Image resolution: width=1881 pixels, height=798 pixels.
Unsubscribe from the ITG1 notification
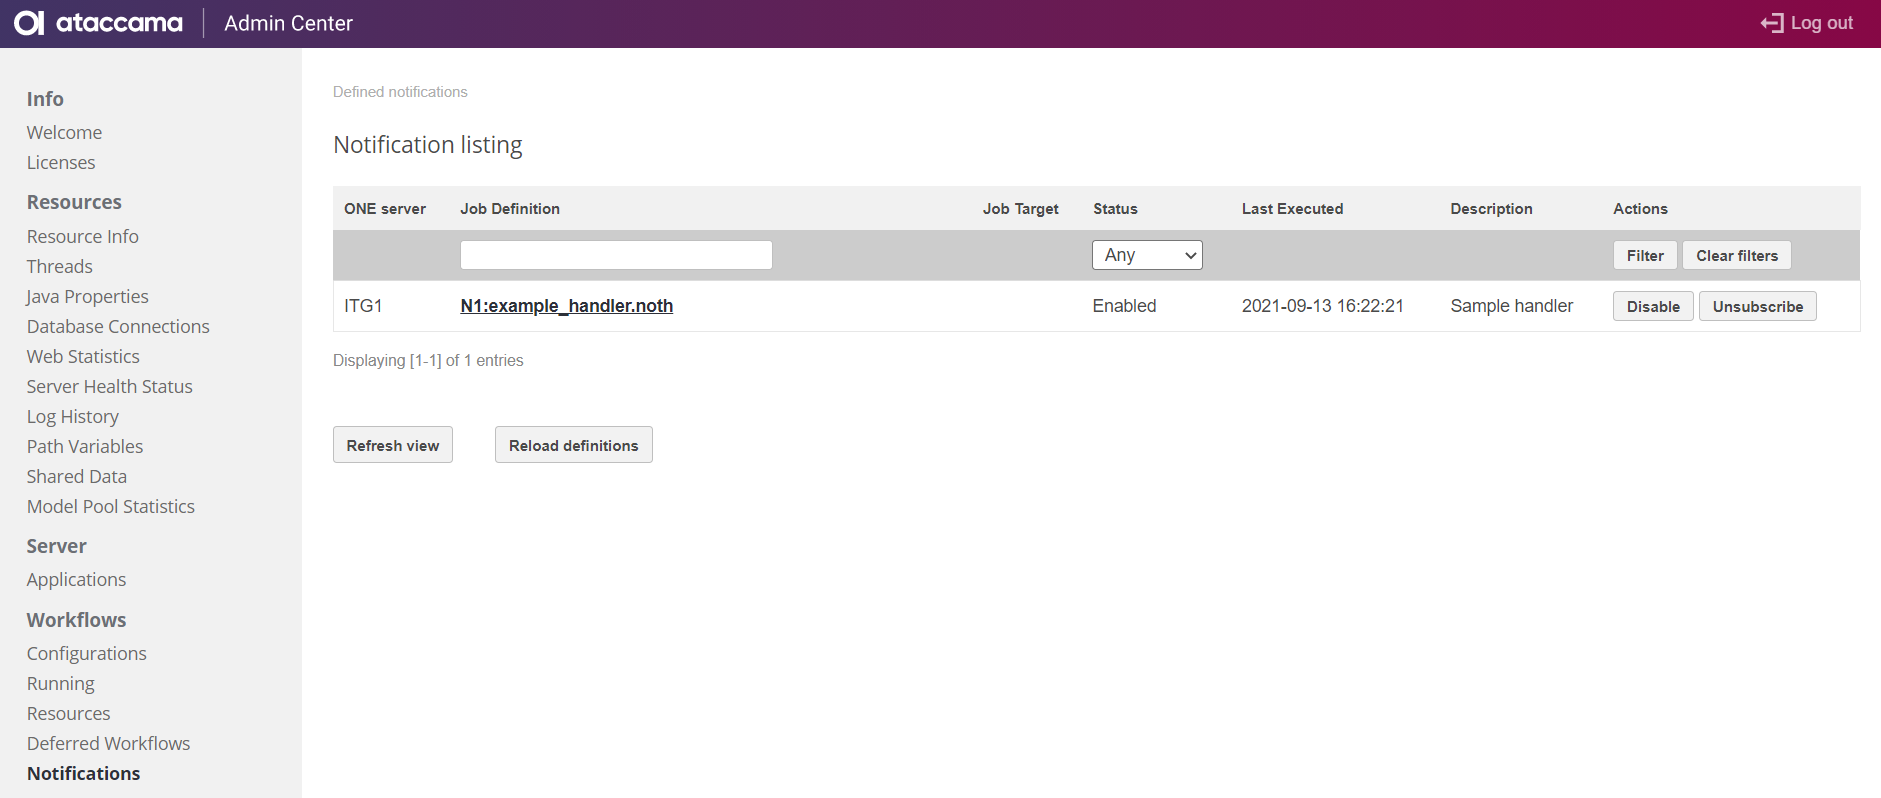coord(1757,306)
